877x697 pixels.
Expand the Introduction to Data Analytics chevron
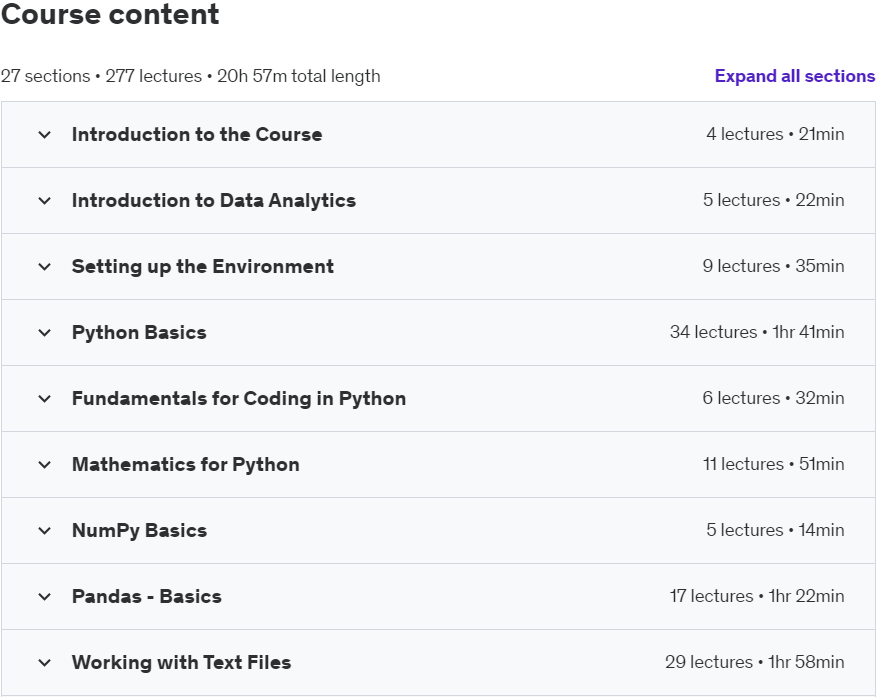point(44,201)
